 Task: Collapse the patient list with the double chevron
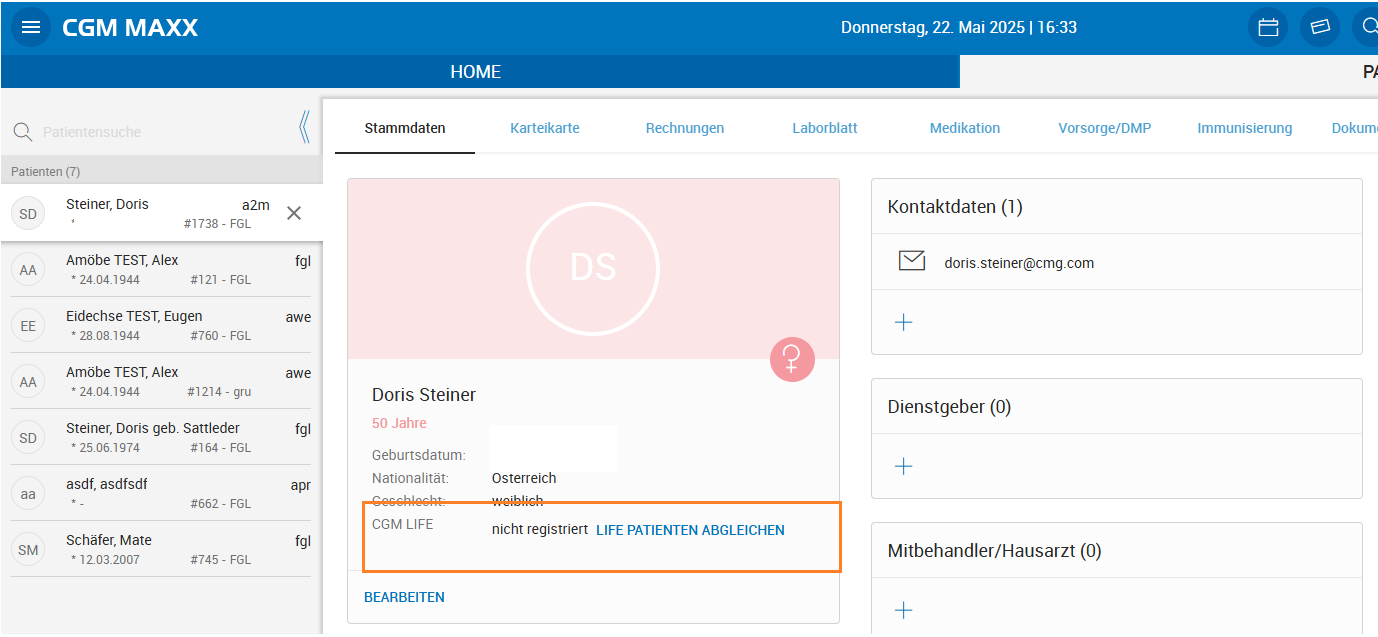tap(304, 126)
